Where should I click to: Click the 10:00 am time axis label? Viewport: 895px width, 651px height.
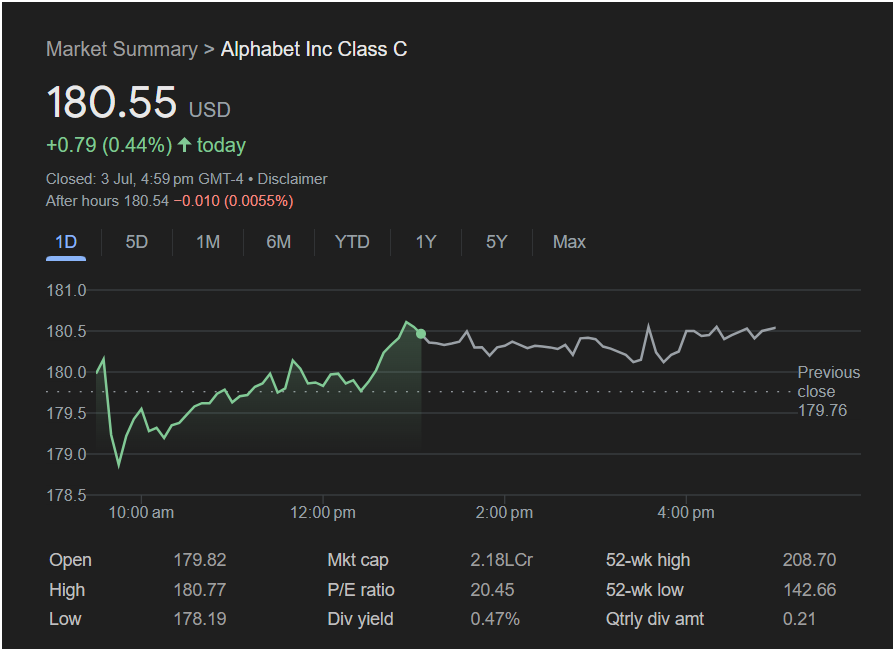[141, 512]
